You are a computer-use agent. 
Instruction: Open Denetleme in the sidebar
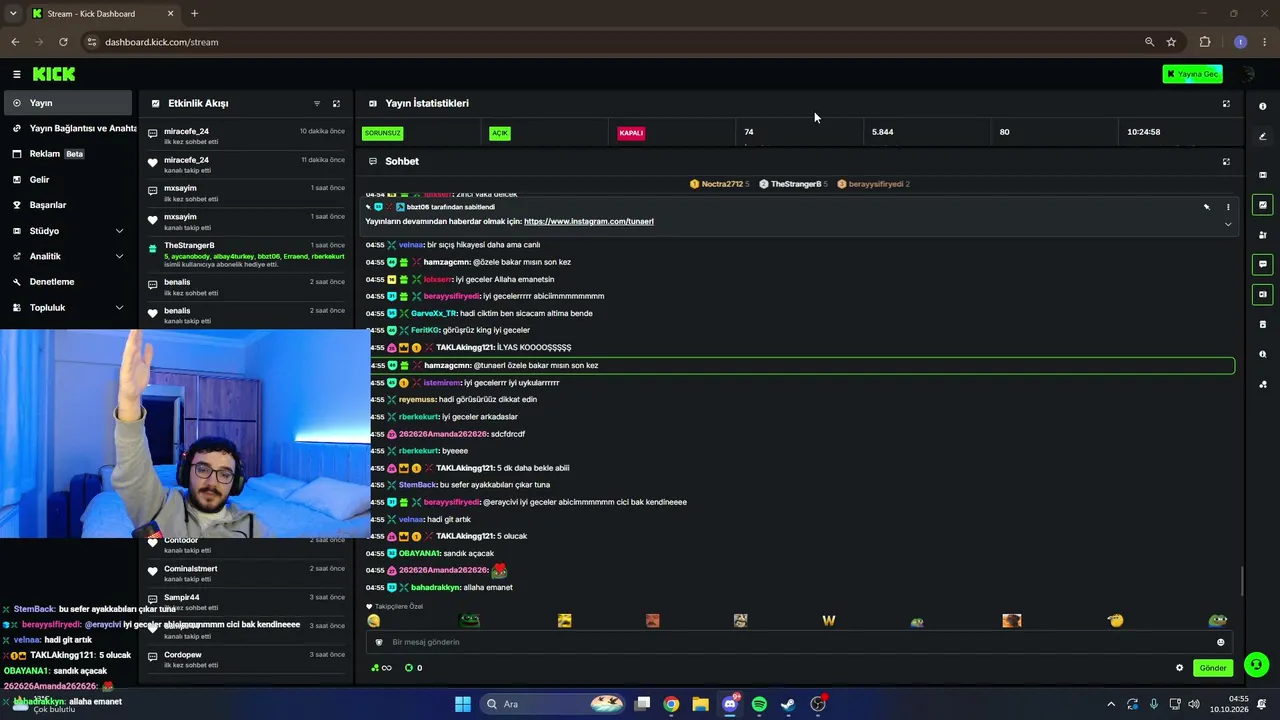pyautogui.click(x=68, y=282)
